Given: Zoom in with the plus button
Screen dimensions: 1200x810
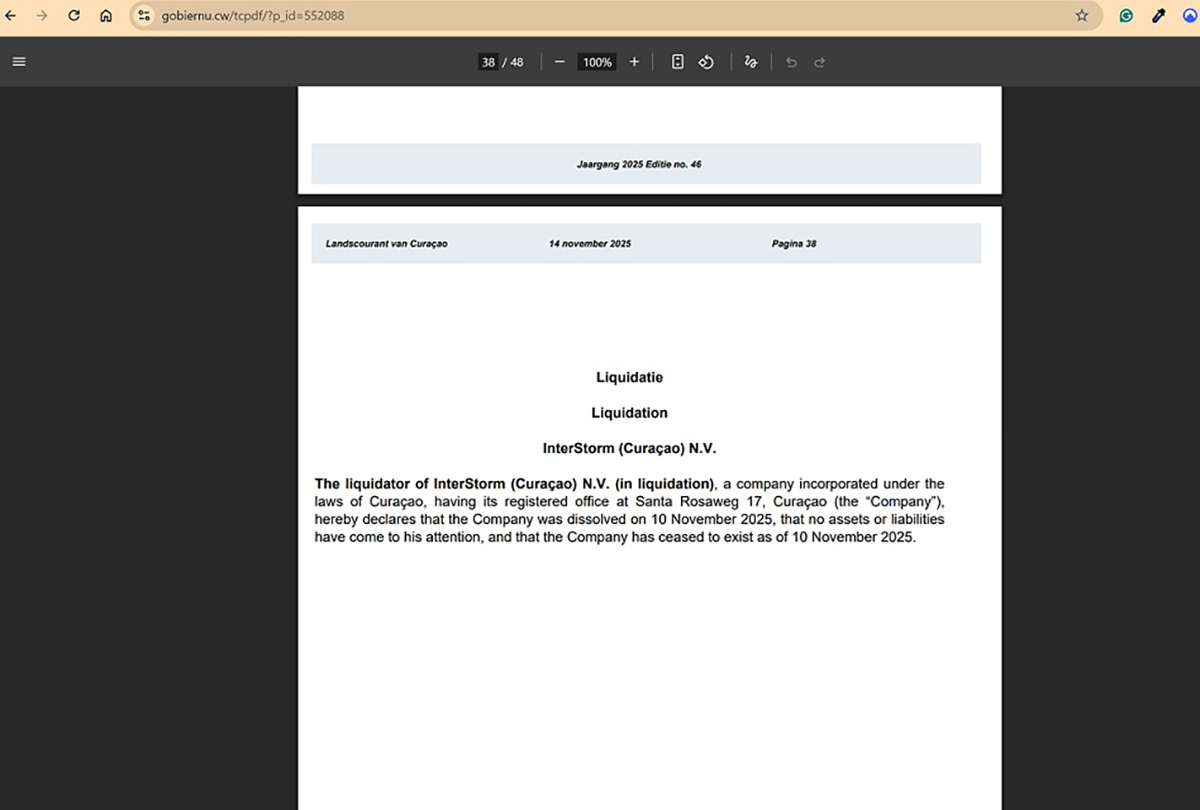Looking at the screenshot, I should [634, 62].
